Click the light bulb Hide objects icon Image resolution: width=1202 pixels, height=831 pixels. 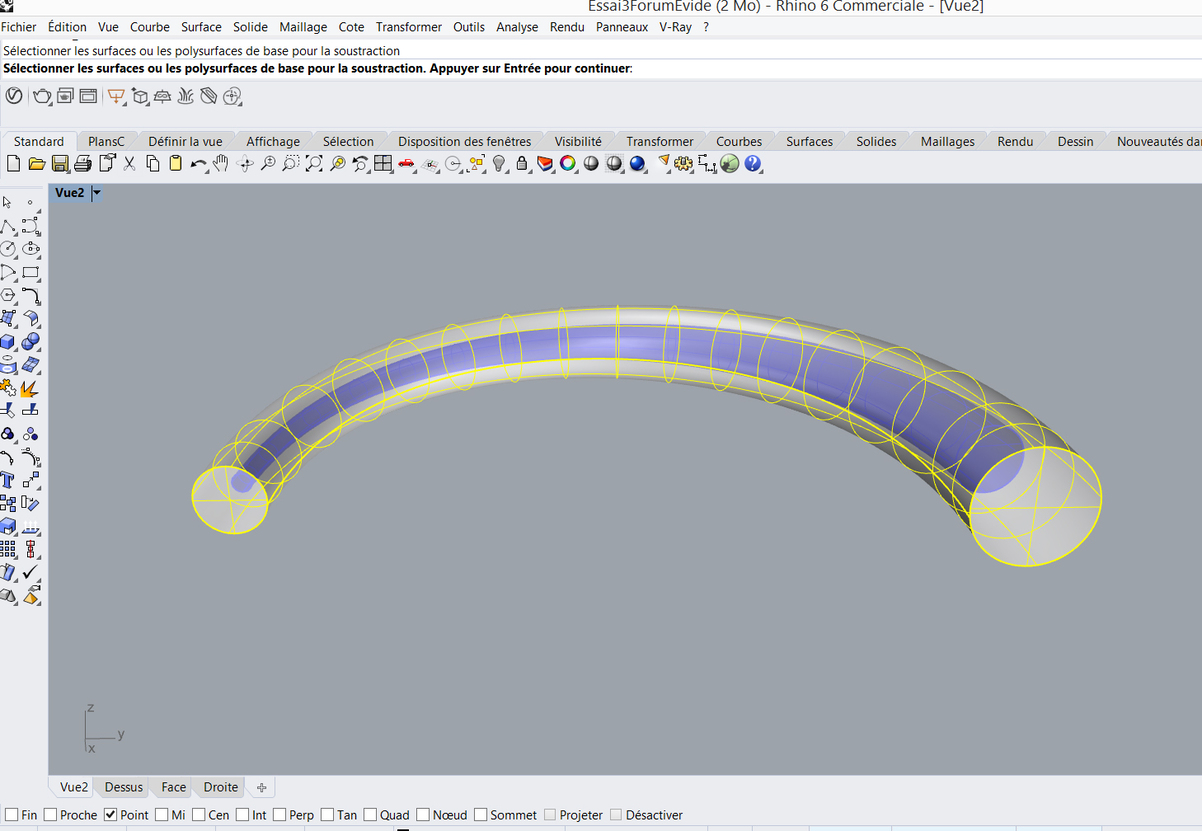[499, 164]
